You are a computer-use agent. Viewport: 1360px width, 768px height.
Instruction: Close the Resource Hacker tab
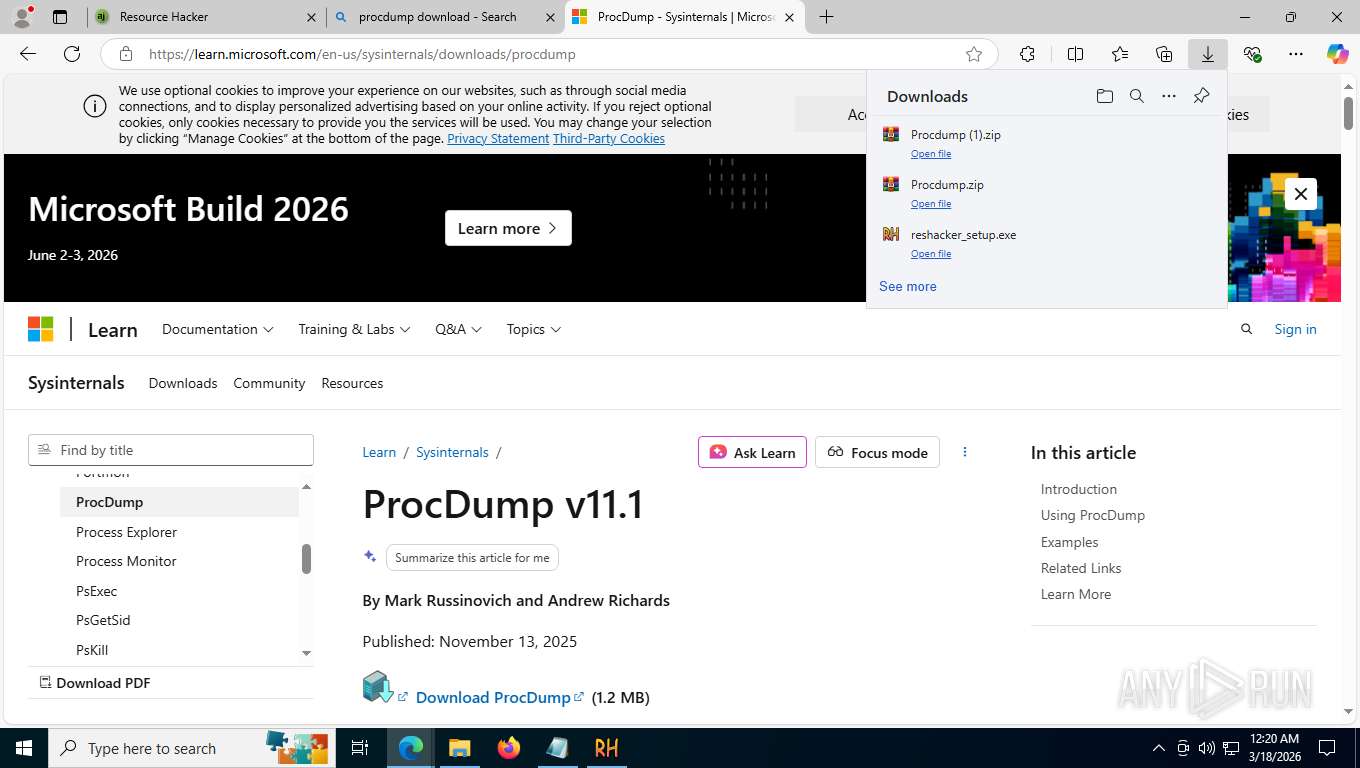pos(311,17)
